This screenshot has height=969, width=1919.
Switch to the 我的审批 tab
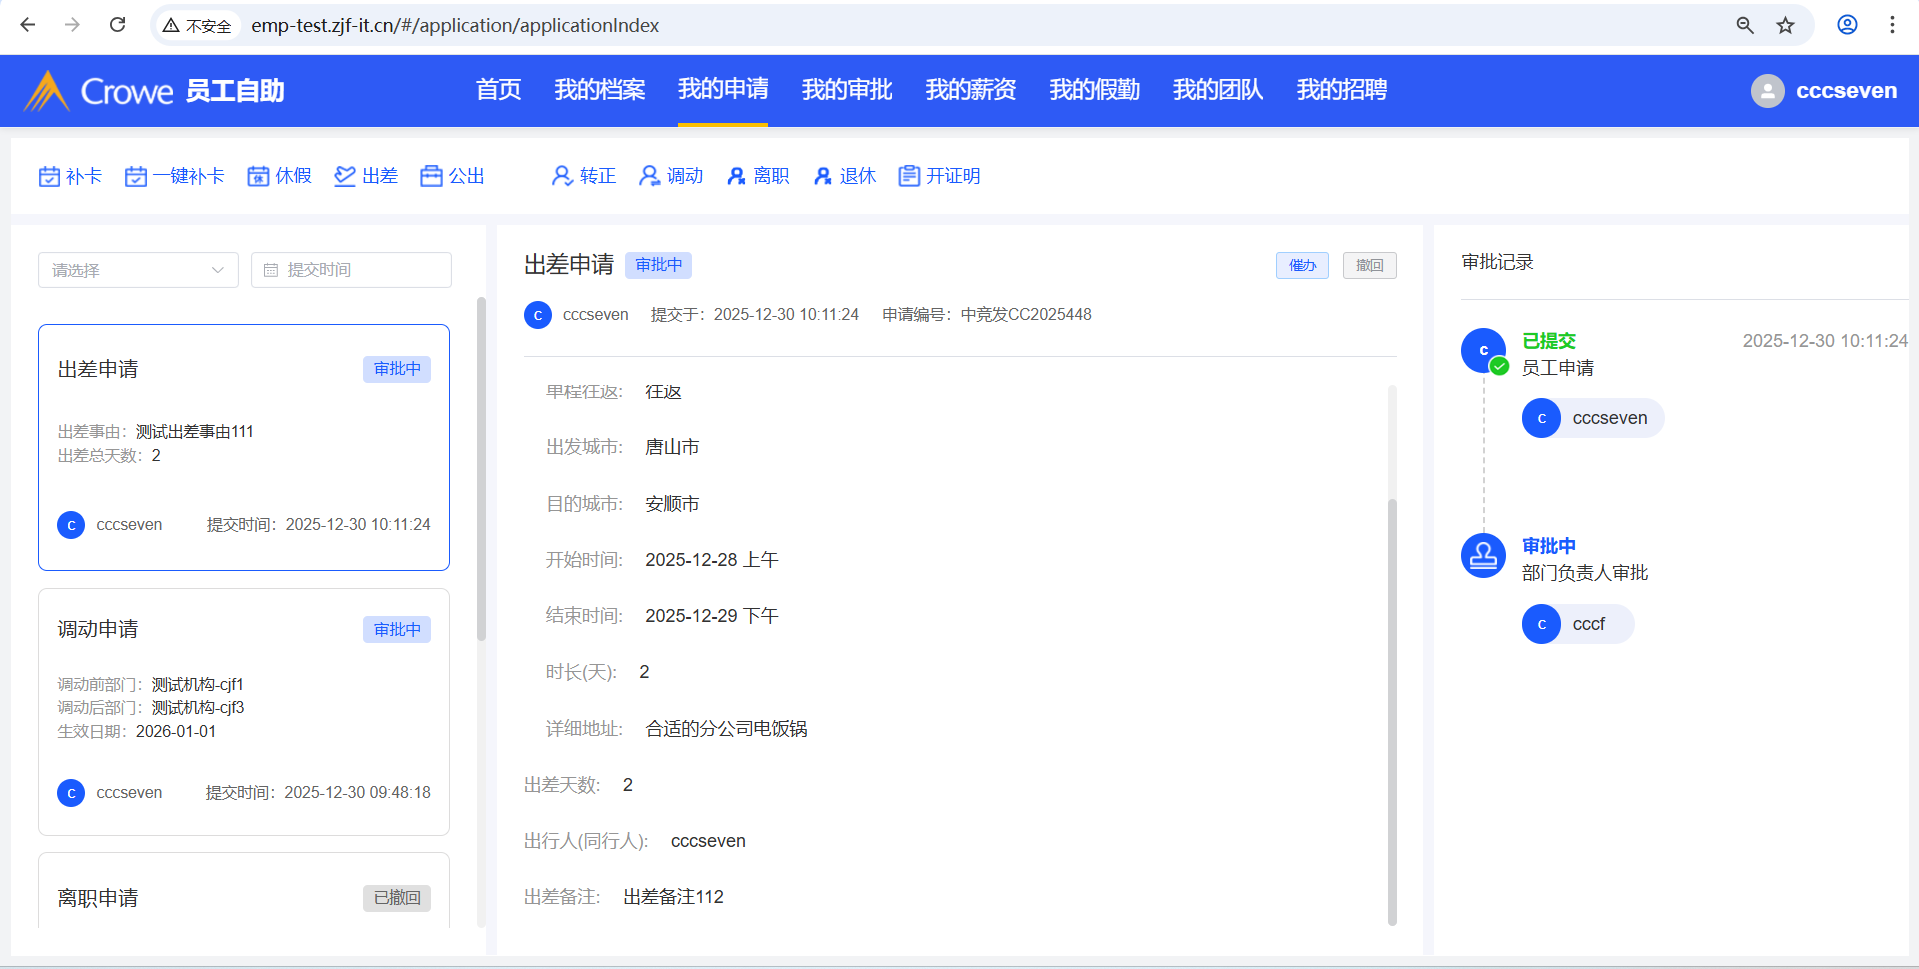[x=846, y=90]
